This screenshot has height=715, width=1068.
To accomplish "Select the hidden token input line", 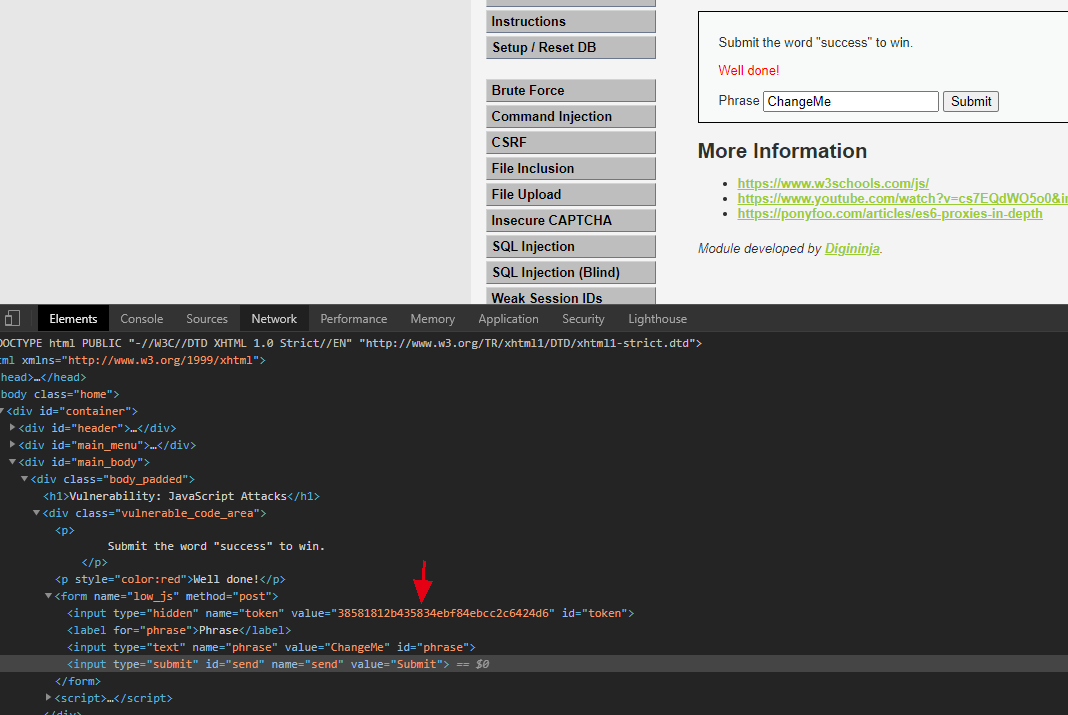I will pos(350,614).
